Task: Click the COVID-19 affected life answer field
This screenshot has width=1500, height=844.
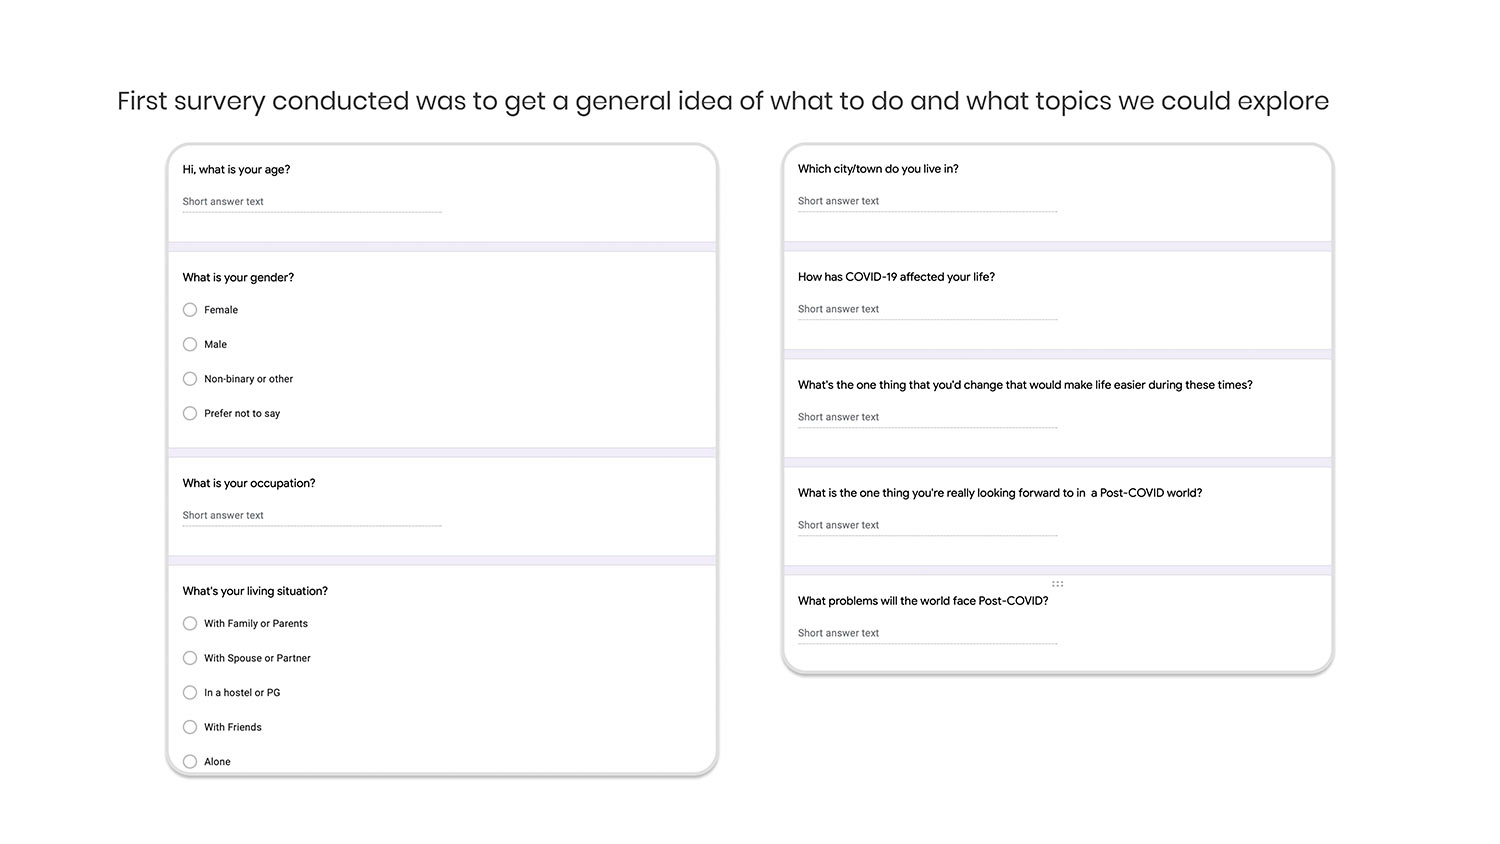Action: 926,310
